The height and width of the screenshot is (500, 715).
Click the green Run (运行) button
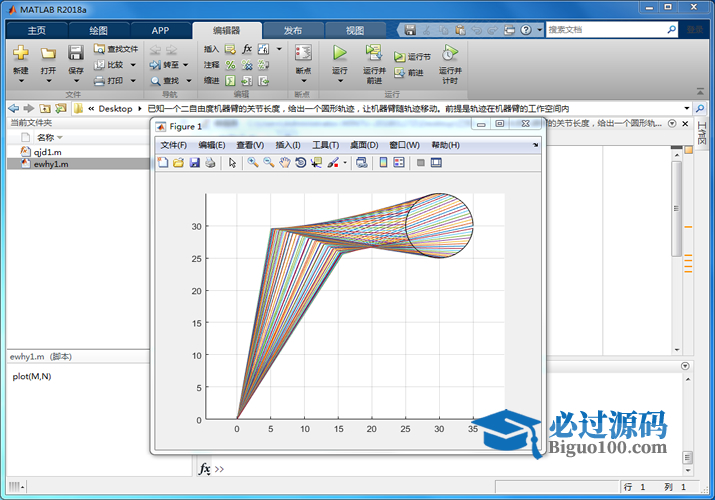[x=340, y=53]
